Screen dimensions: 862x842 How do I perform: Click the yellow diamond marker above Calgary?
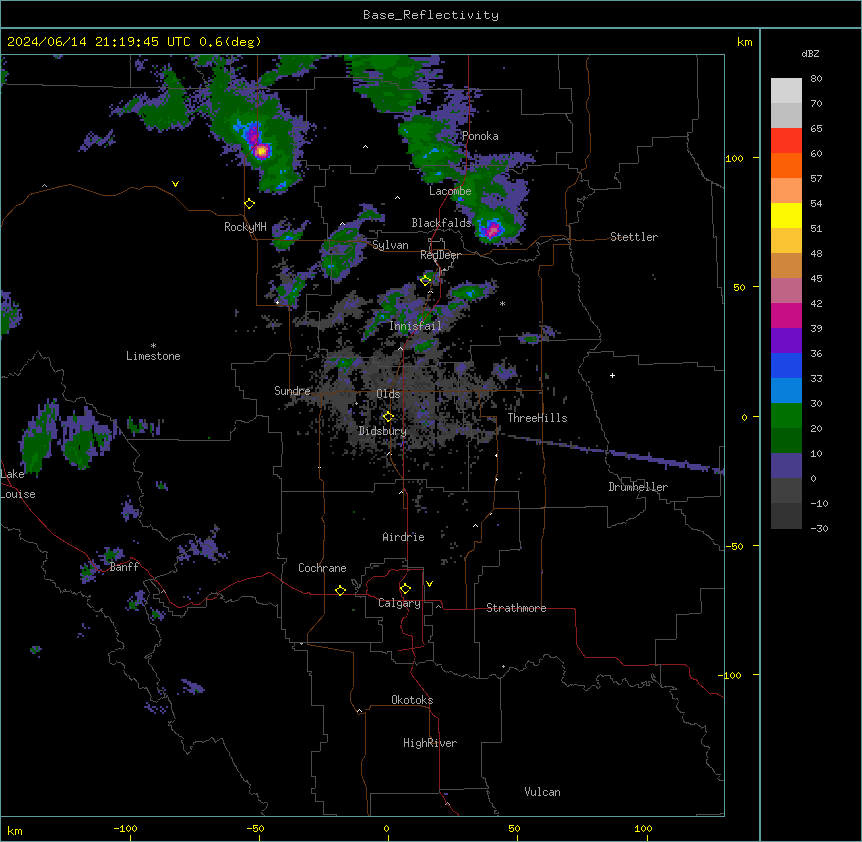(x=405, y=589)
